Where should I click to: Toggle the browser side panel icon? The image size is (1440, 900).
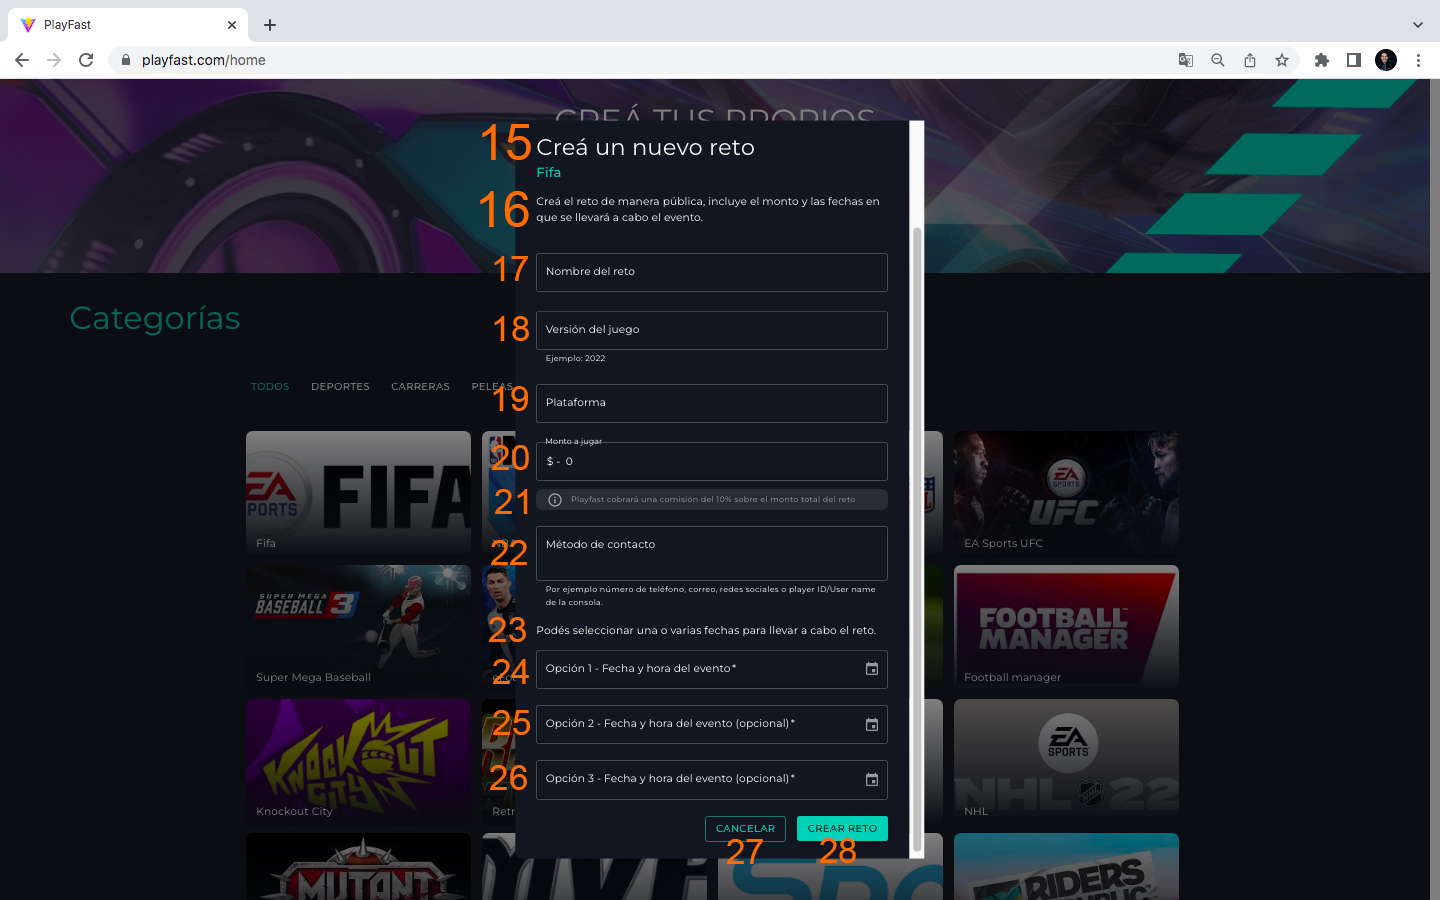pos(1354,60)
